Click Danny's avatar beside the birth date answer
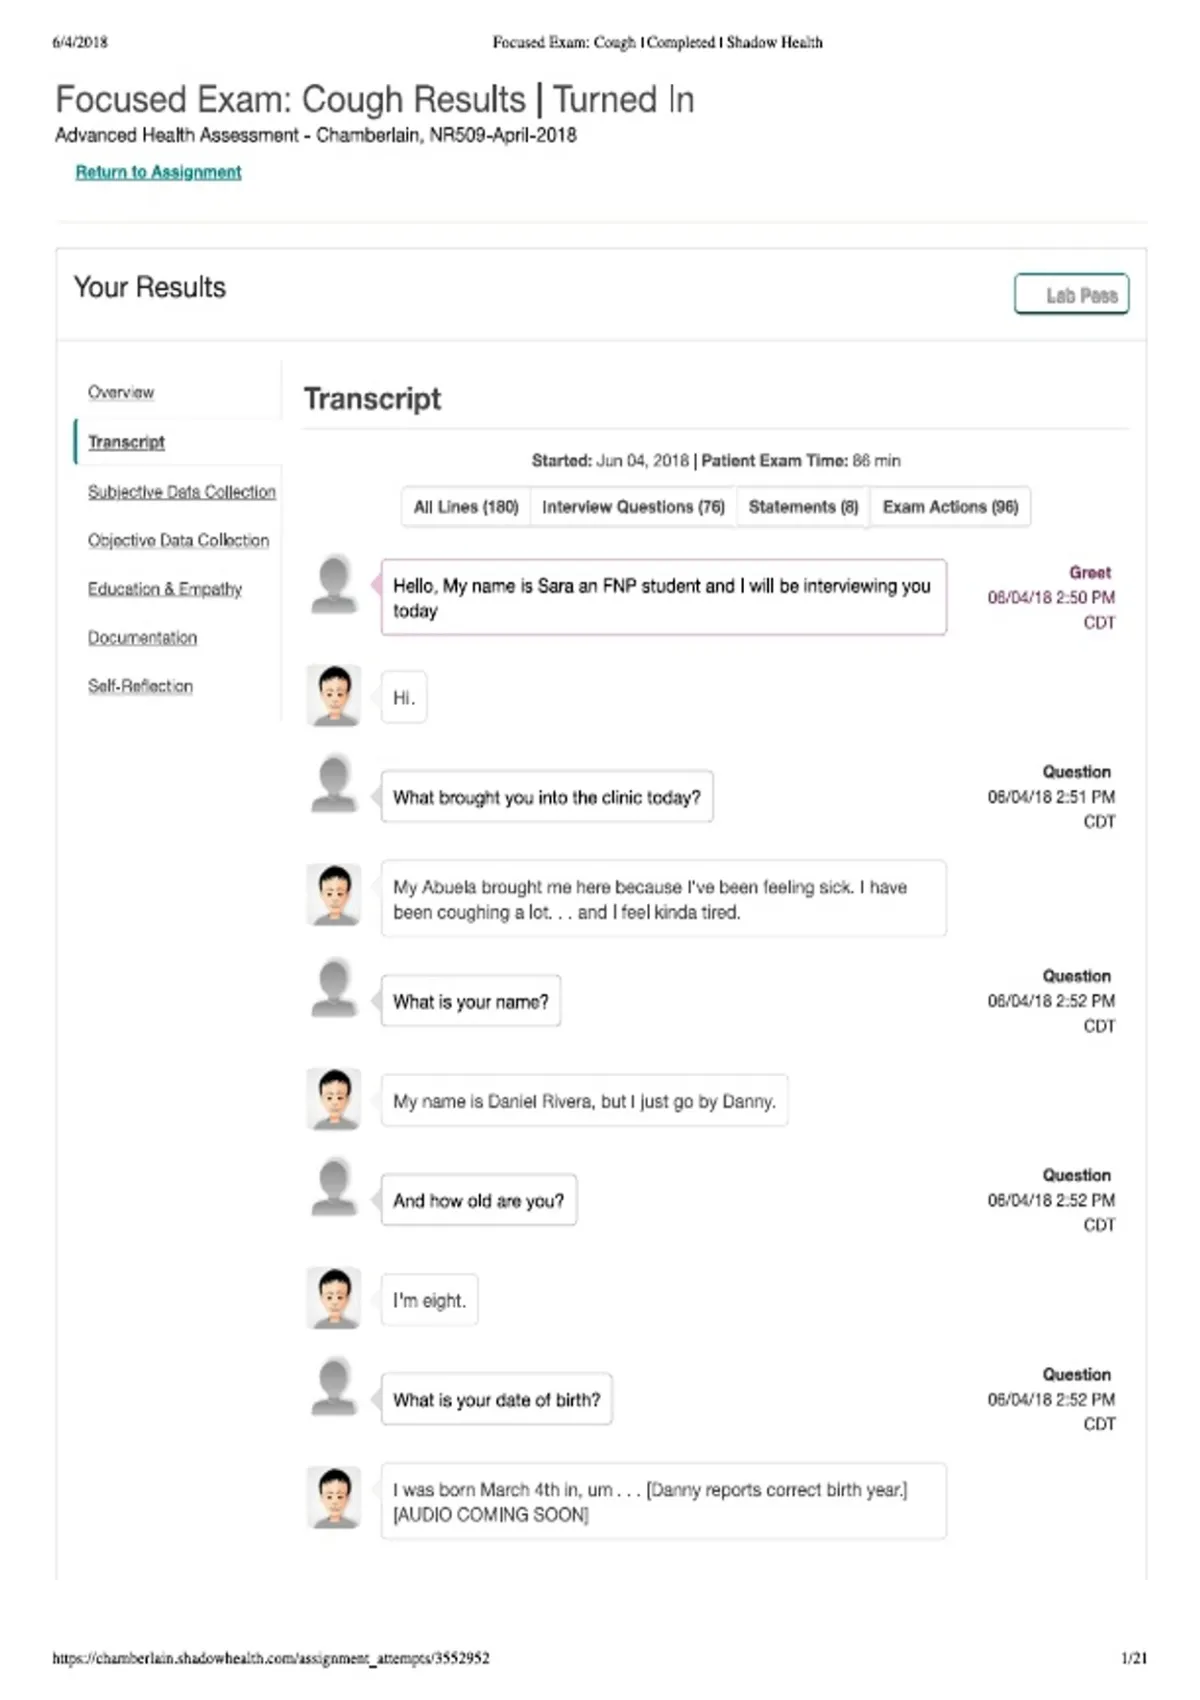Viewport: 1200px width, 1700px height. tap(334, 1497)
